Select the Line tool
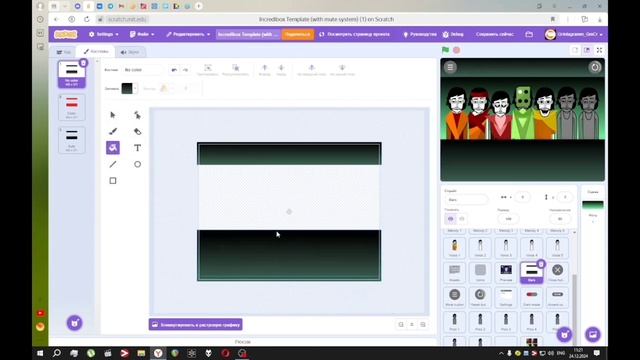 click(x=113, y=164)
